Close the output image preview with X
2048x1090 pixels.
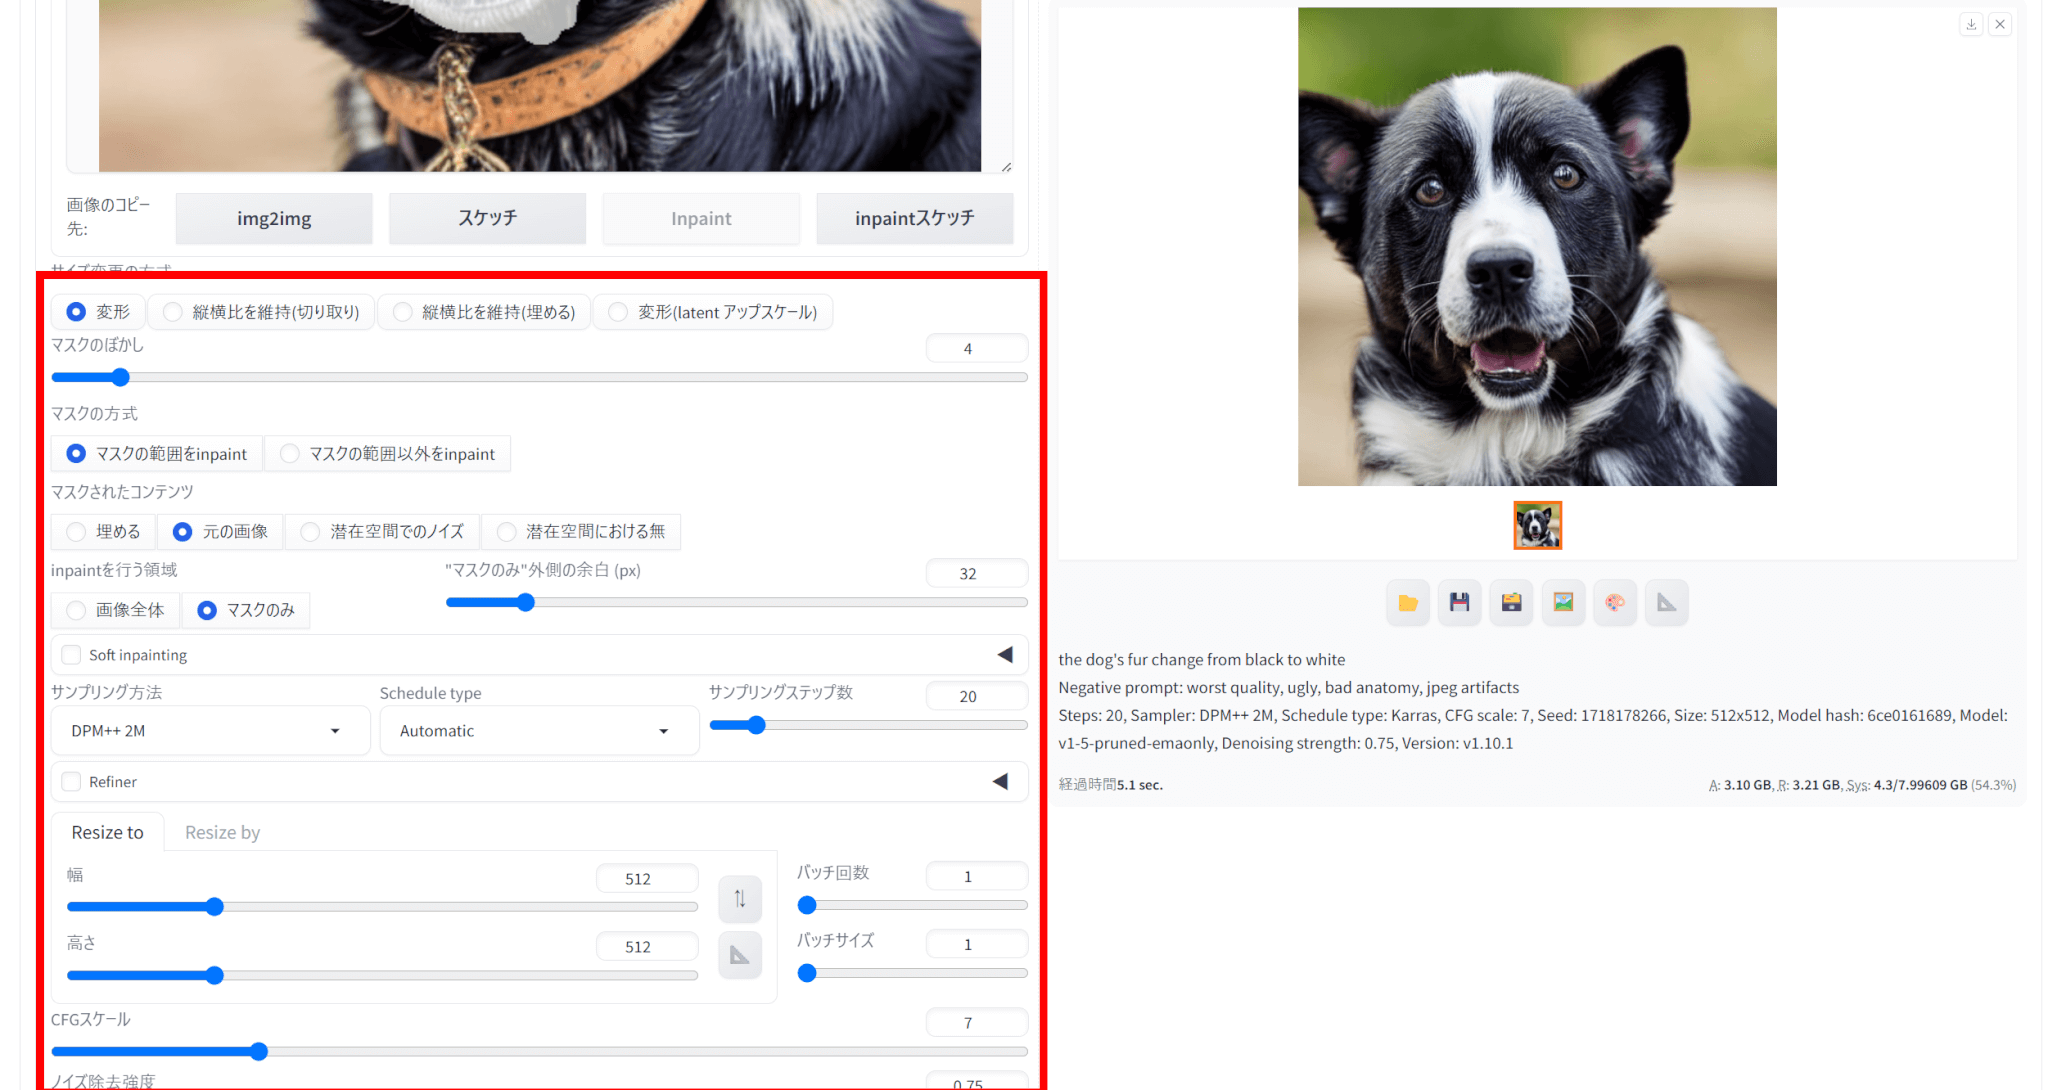click(2000, 24)
